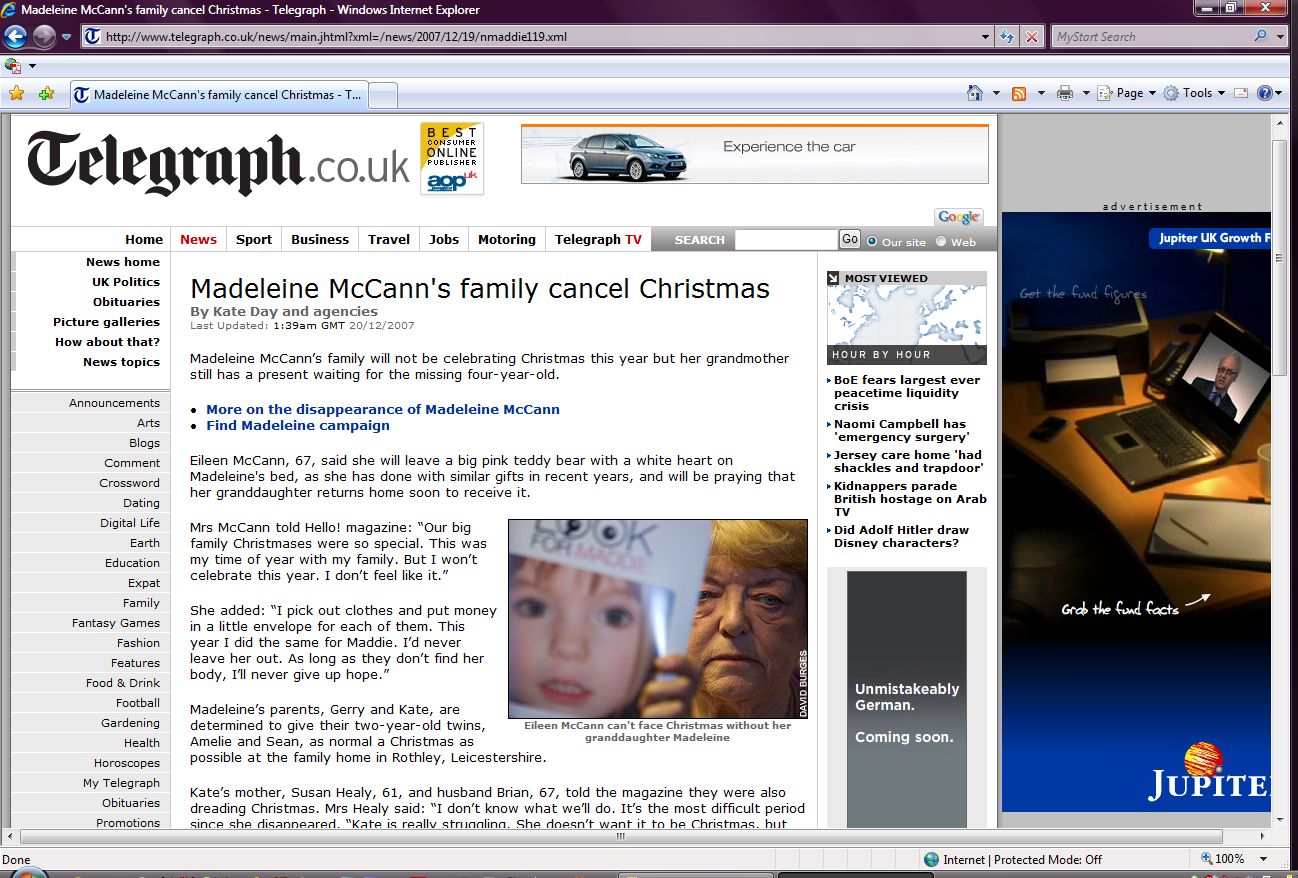Click the Print icon in toolbar
The image size is (1298, 878).
coord(1065,93)
